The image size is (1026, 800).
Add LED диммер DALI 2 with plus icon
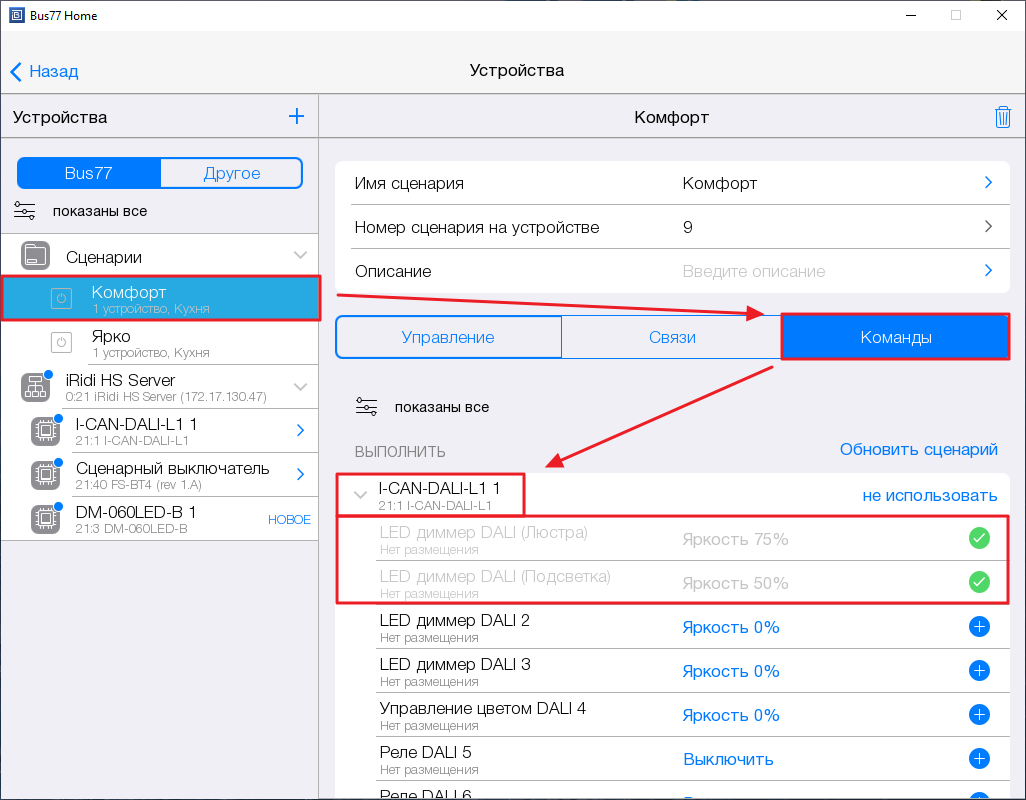(979, 627)
